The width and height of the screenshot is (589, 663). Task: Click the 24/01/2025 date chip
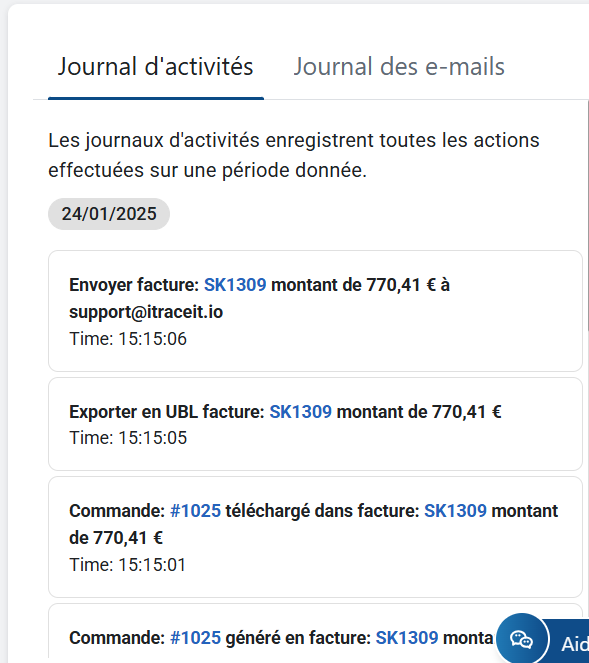tap(109, 214)
